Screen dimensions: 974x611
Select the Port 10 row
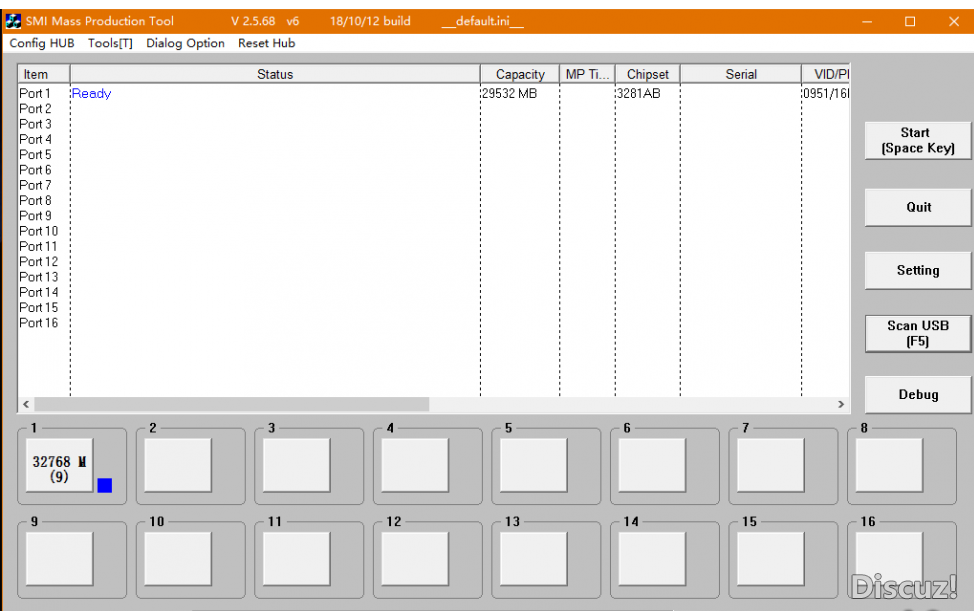coord(434,231)
